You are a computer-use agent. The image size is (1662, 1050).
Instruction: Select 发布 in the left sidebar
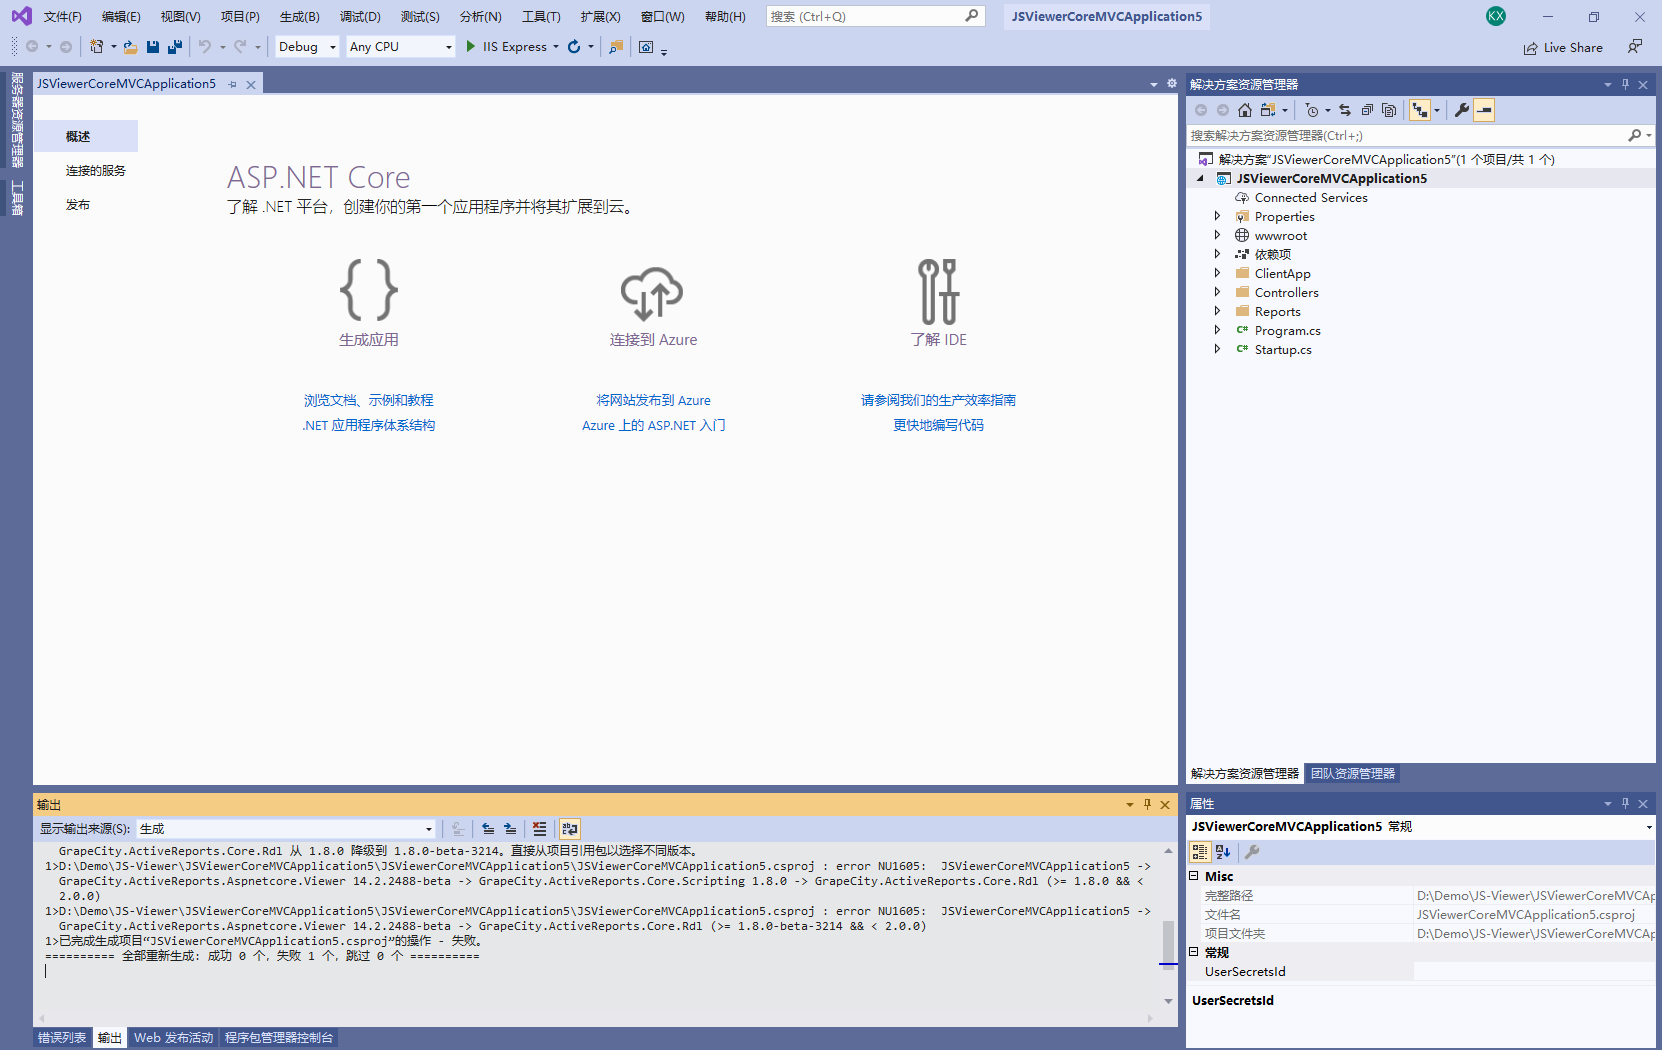(x=78, y=204)
